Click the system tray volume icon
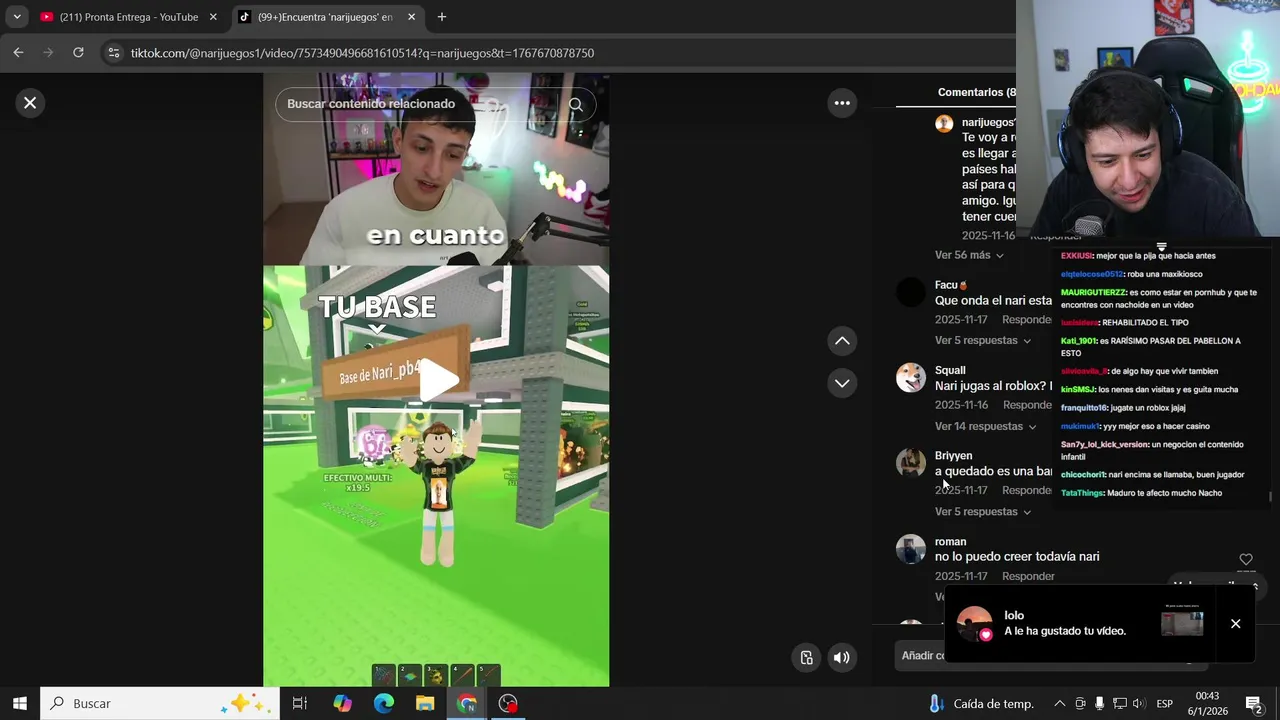The image size is (1280, 720). pos(1139,703)
